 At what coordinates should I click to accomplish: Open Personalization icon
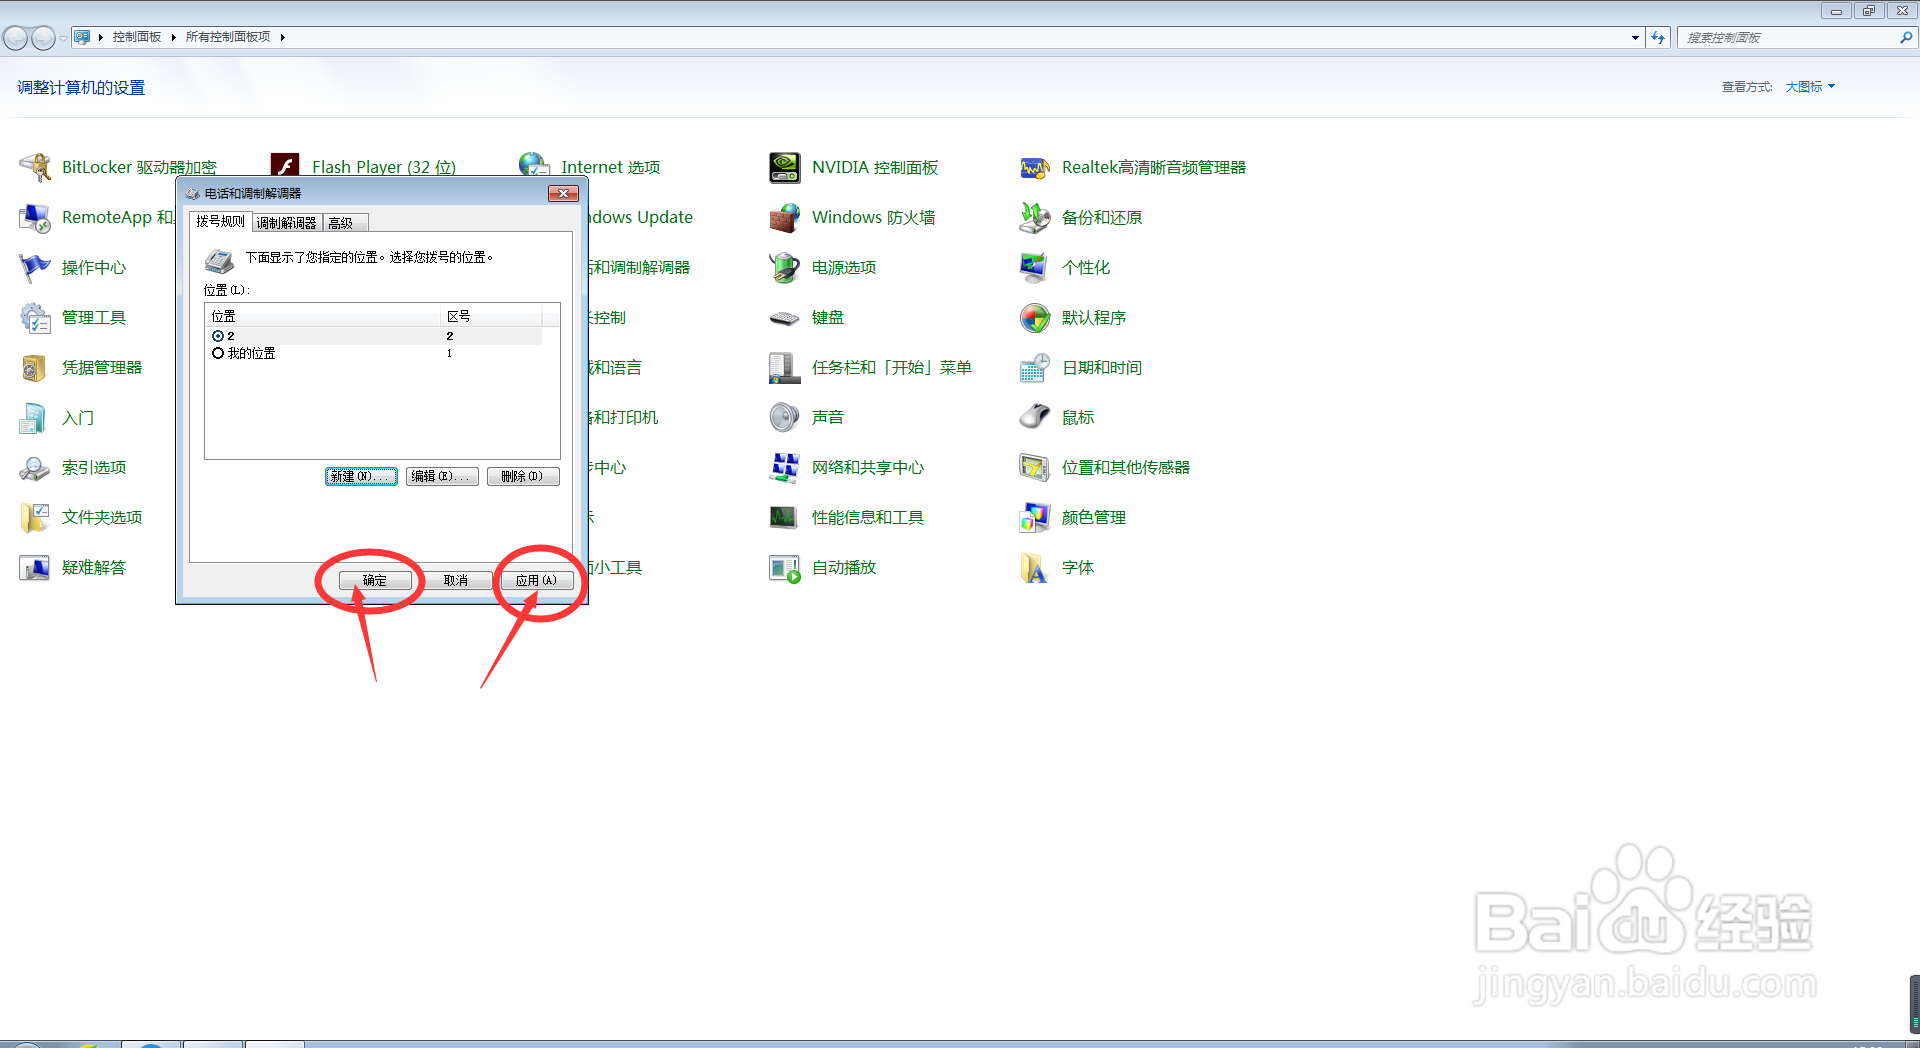1035,267
